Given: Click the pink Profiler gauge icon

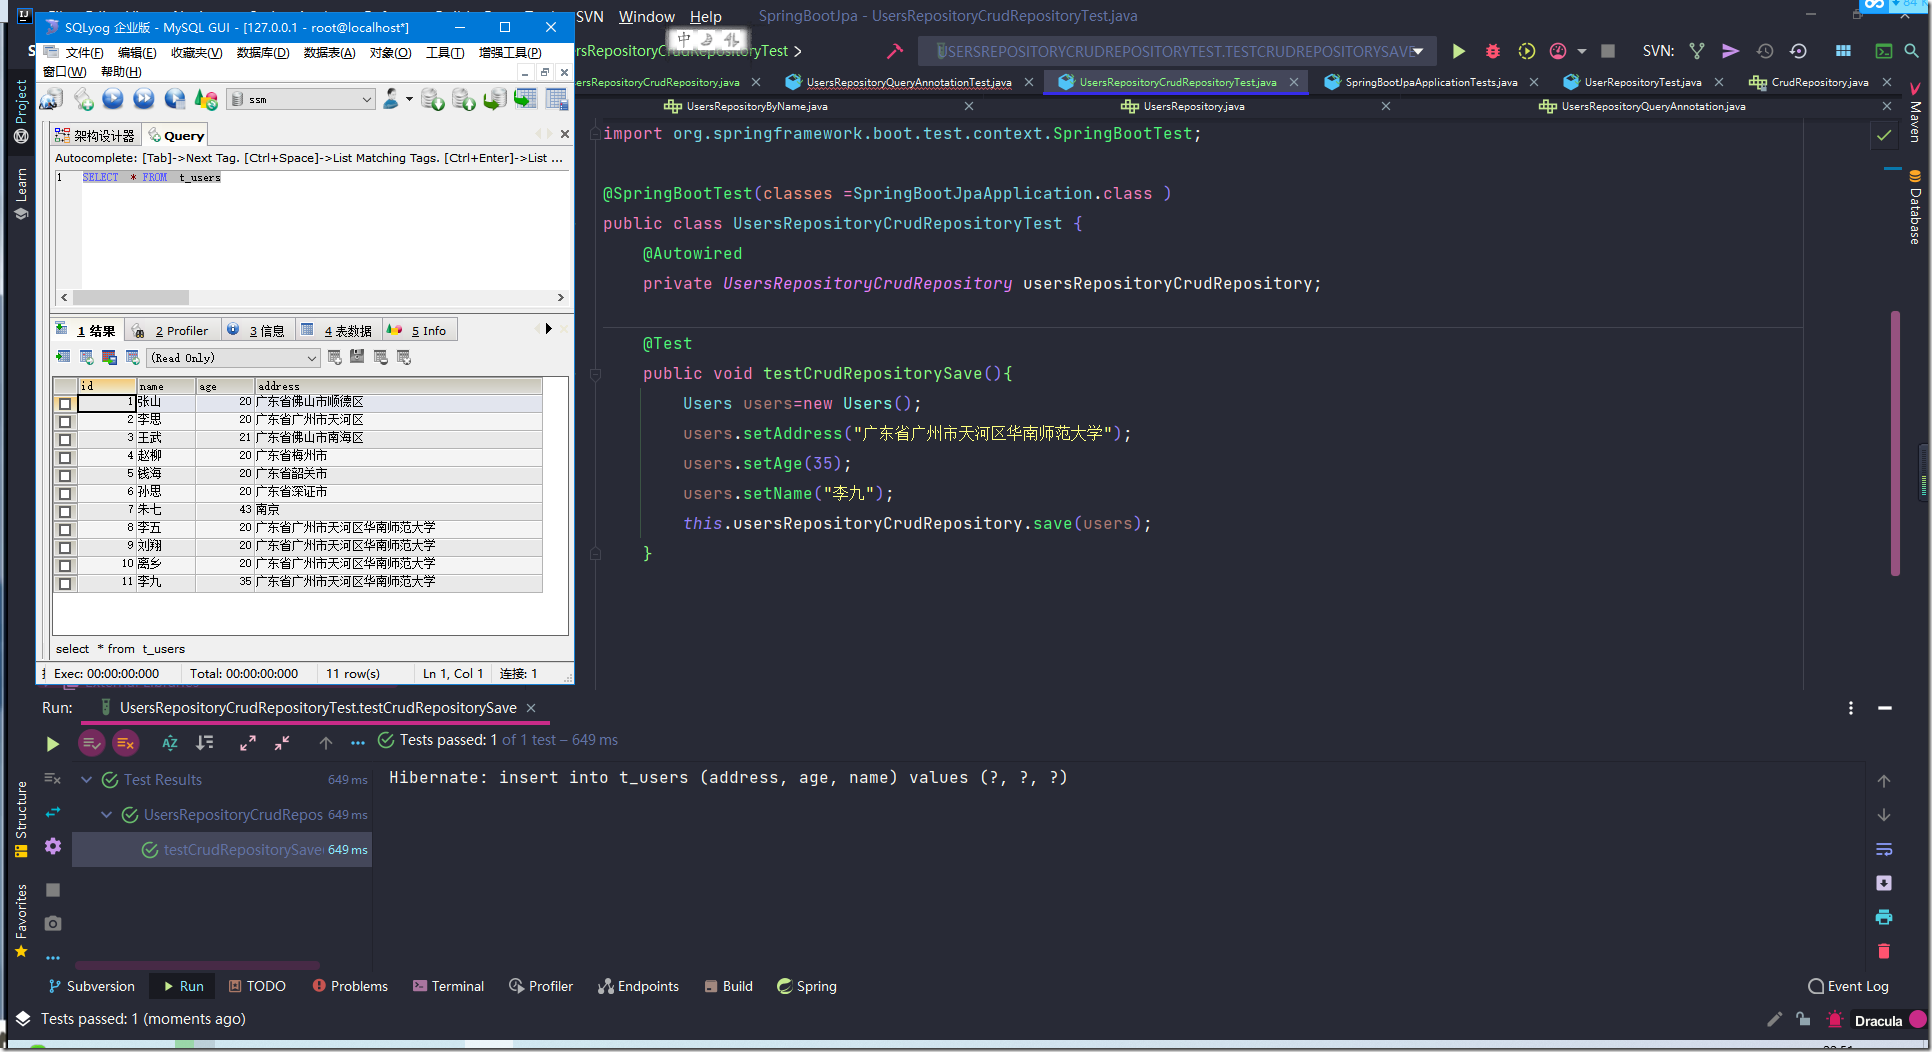Looking at the screenshot, I should (x=1558, y=51).
